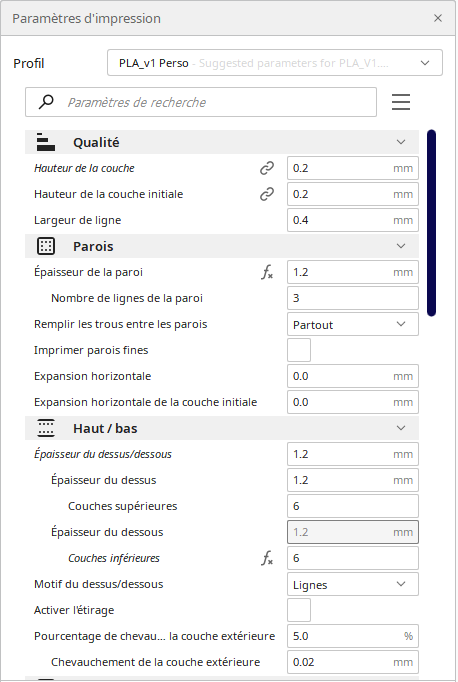Screen dimensions: 458x682
Task: Click the Expansion horizontale label
Action: click(x=93, y=376)
